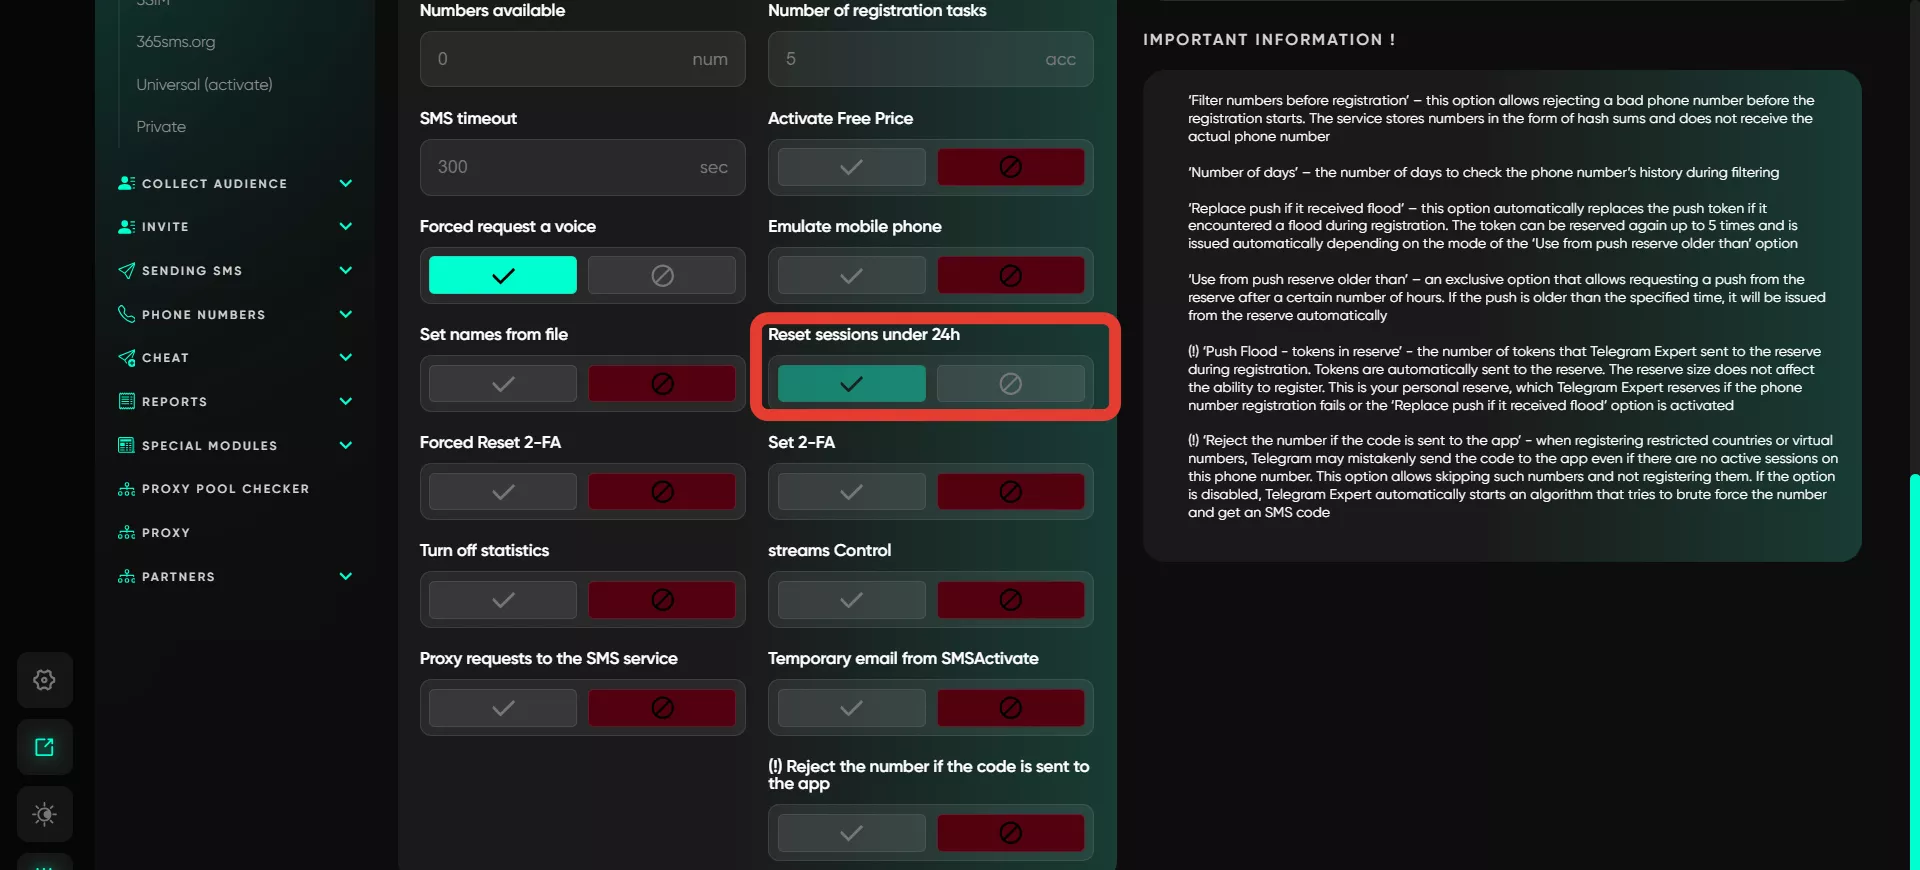1920x870 pixels.
Task: Expand Reports section chevron
Action: (x=346, y=401)
